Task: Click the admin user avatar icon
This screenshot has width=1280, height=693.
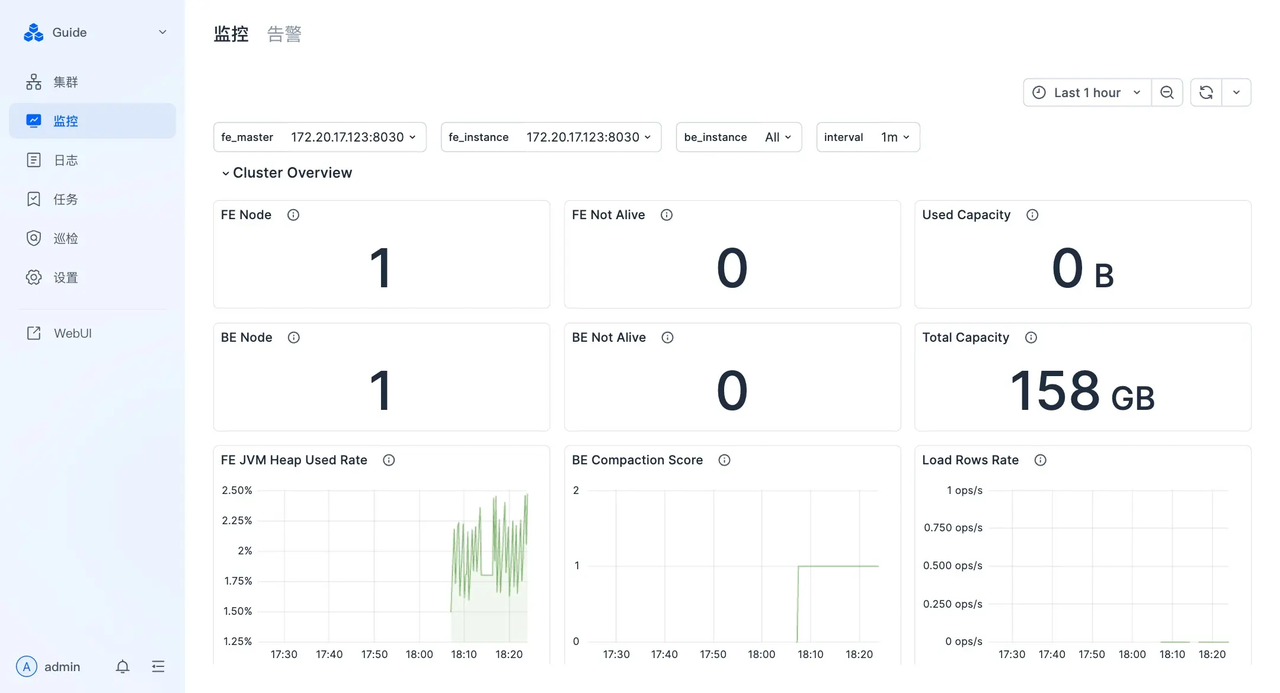Action: point(27,667)
